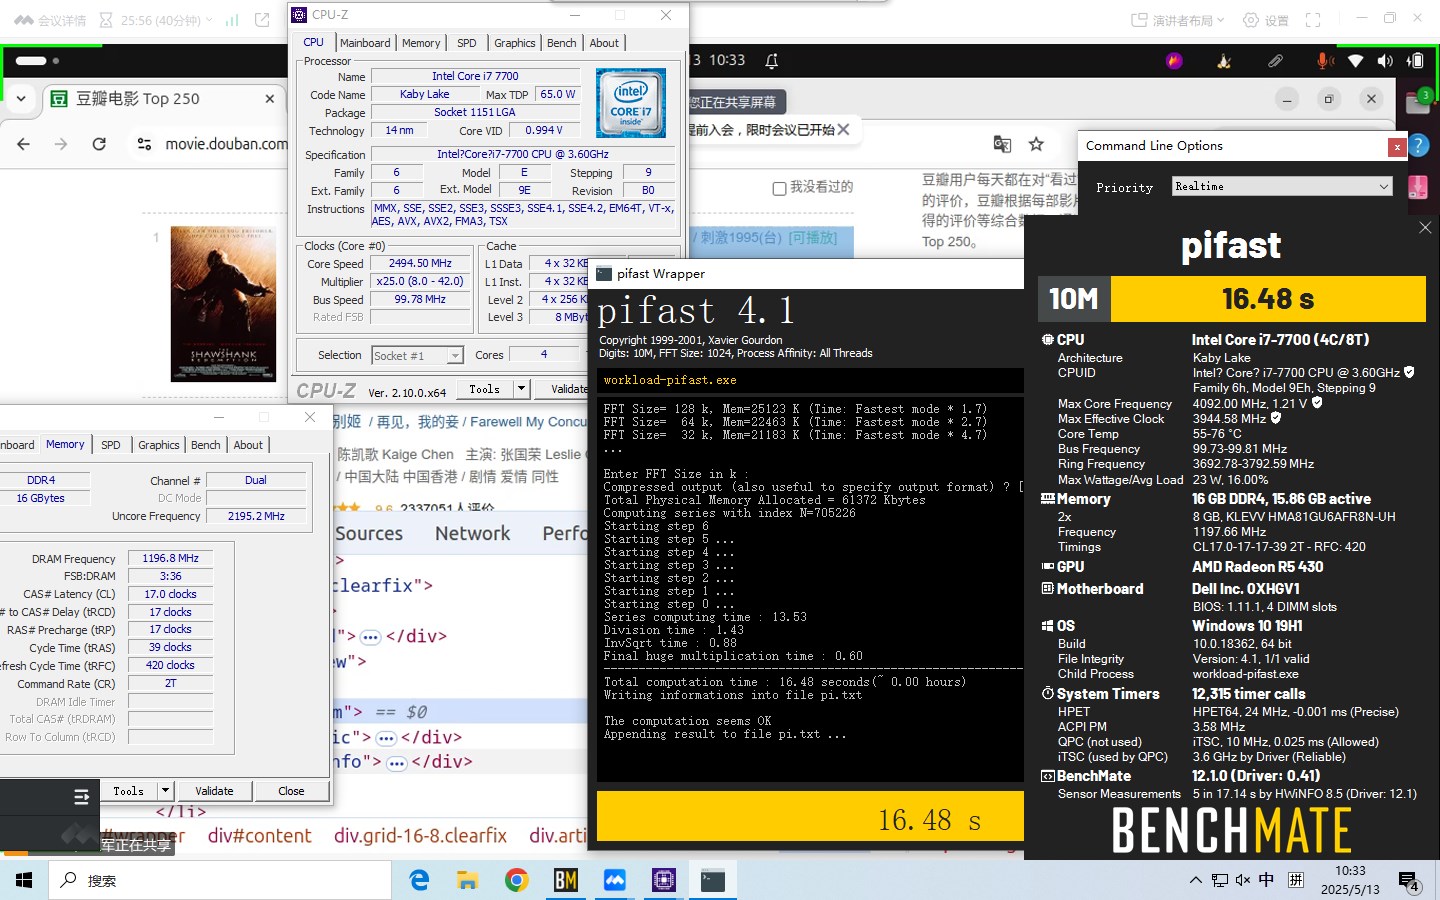Click the div#content breadcrumb in DevTools
This screenshot has width=1440, height=900.
(x=260, y=836)
